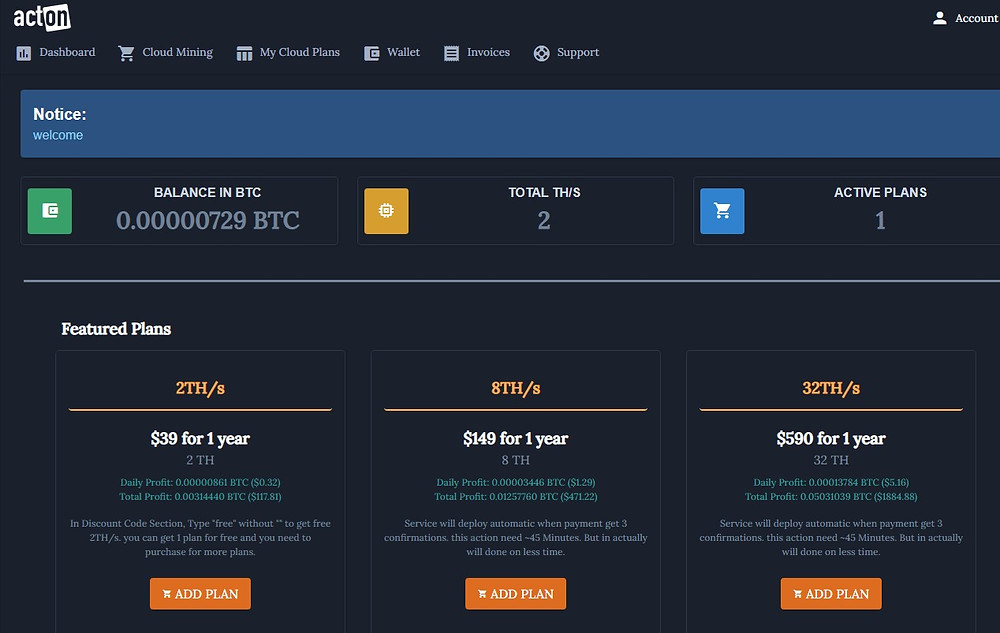
Task: Click the blue cart Active Plans icon
Action: coord(722,211)
